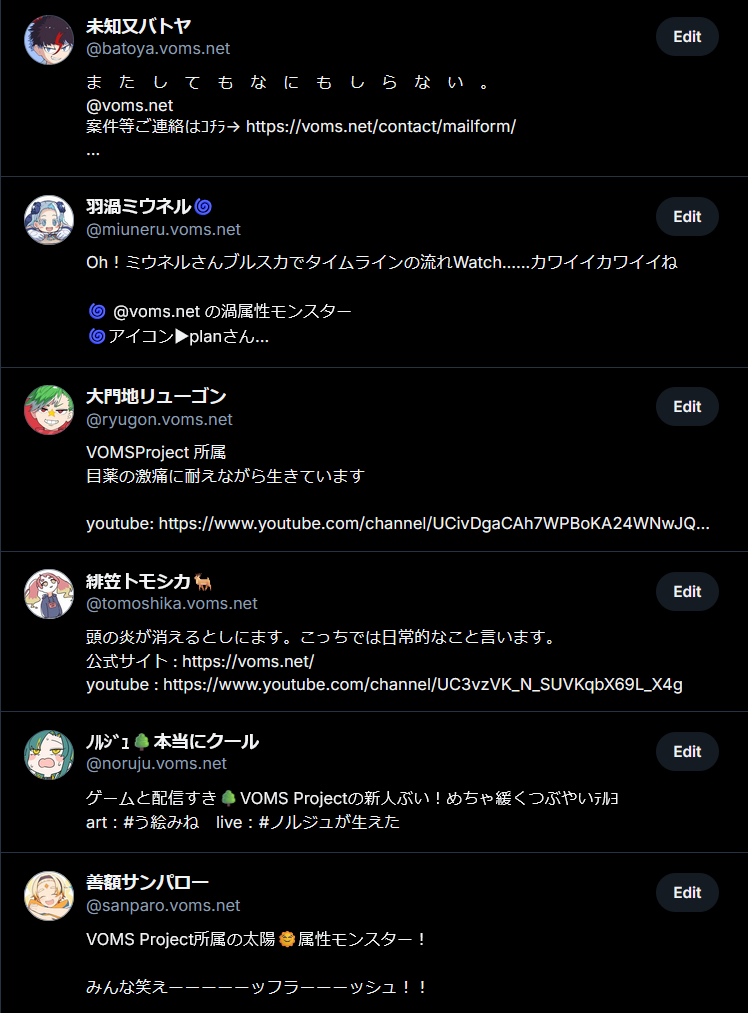Screen dimensions: 748x1013
Task: Open the miuneru profile avatar
Action: (x=49, y=220)
